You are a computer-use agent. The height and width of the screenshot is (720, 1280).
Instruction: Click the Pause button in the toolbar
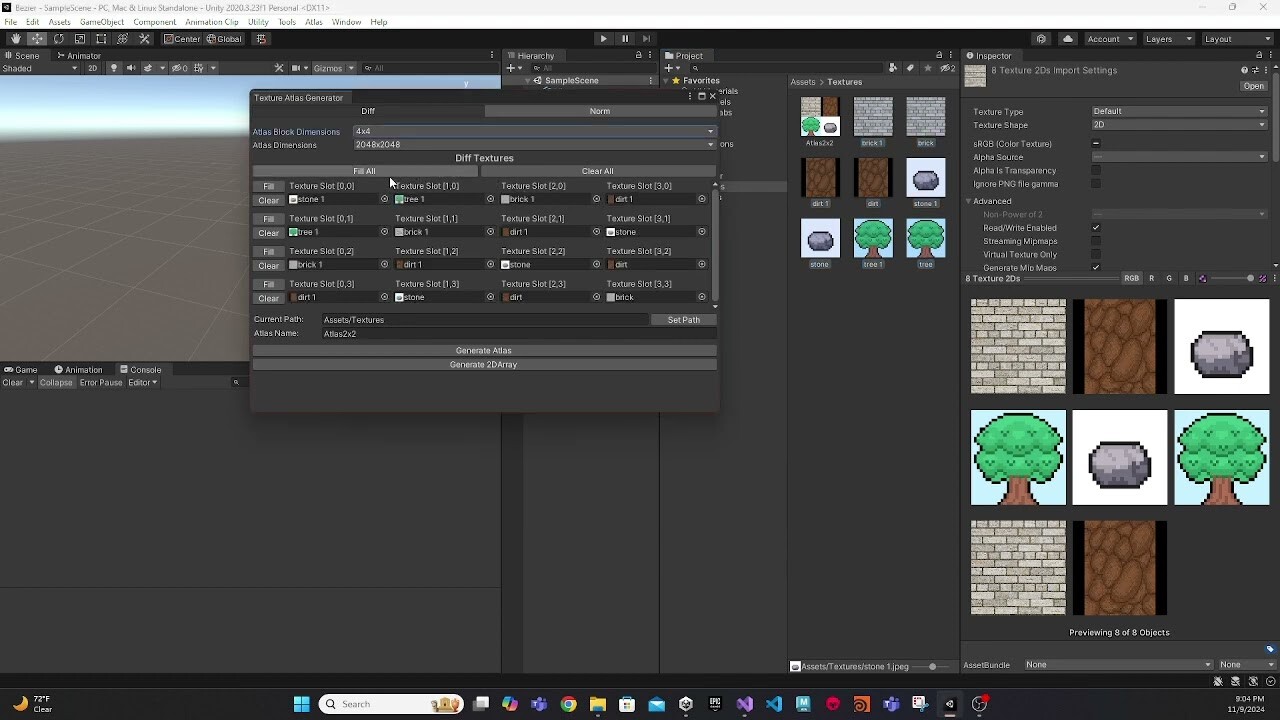pyautogui.click(x=625, y=39)
